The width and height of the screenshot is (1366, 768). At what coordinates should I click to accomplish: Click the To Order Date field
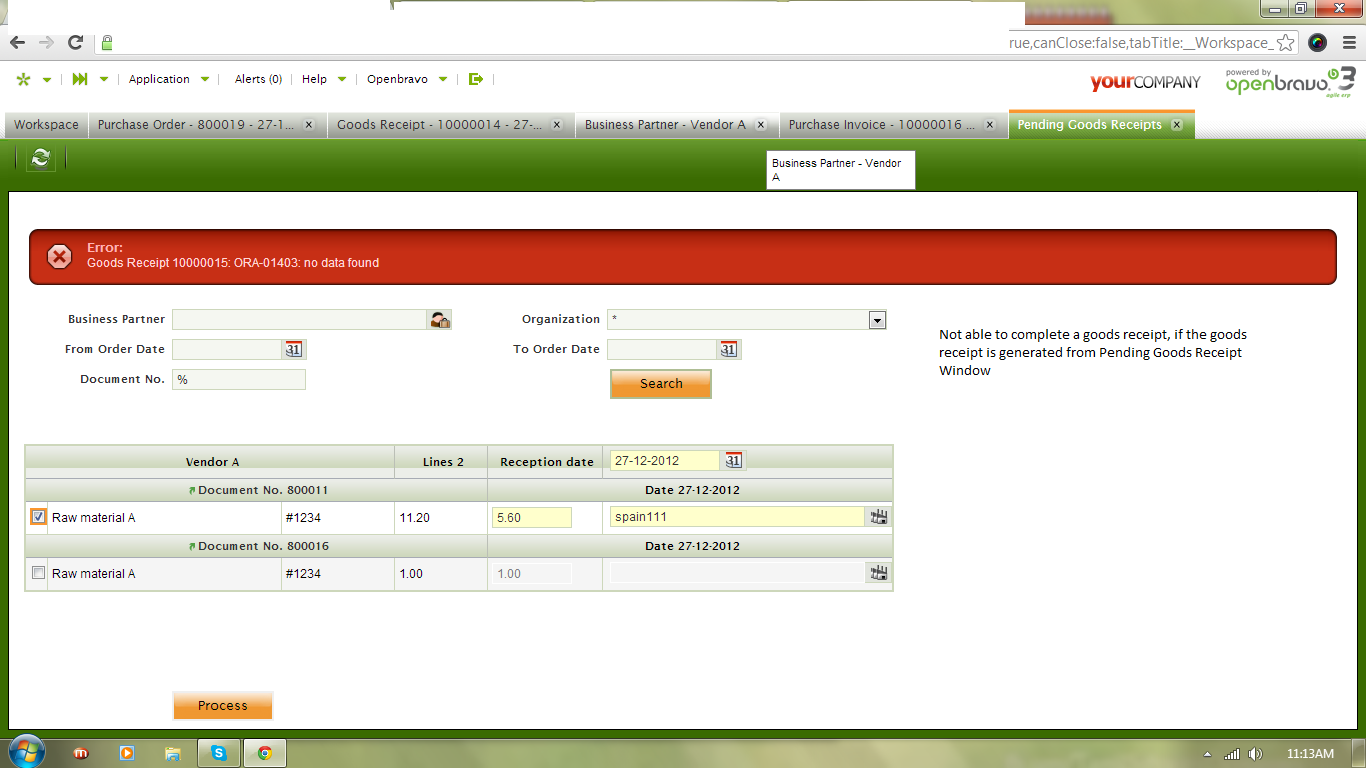(662, 349)
